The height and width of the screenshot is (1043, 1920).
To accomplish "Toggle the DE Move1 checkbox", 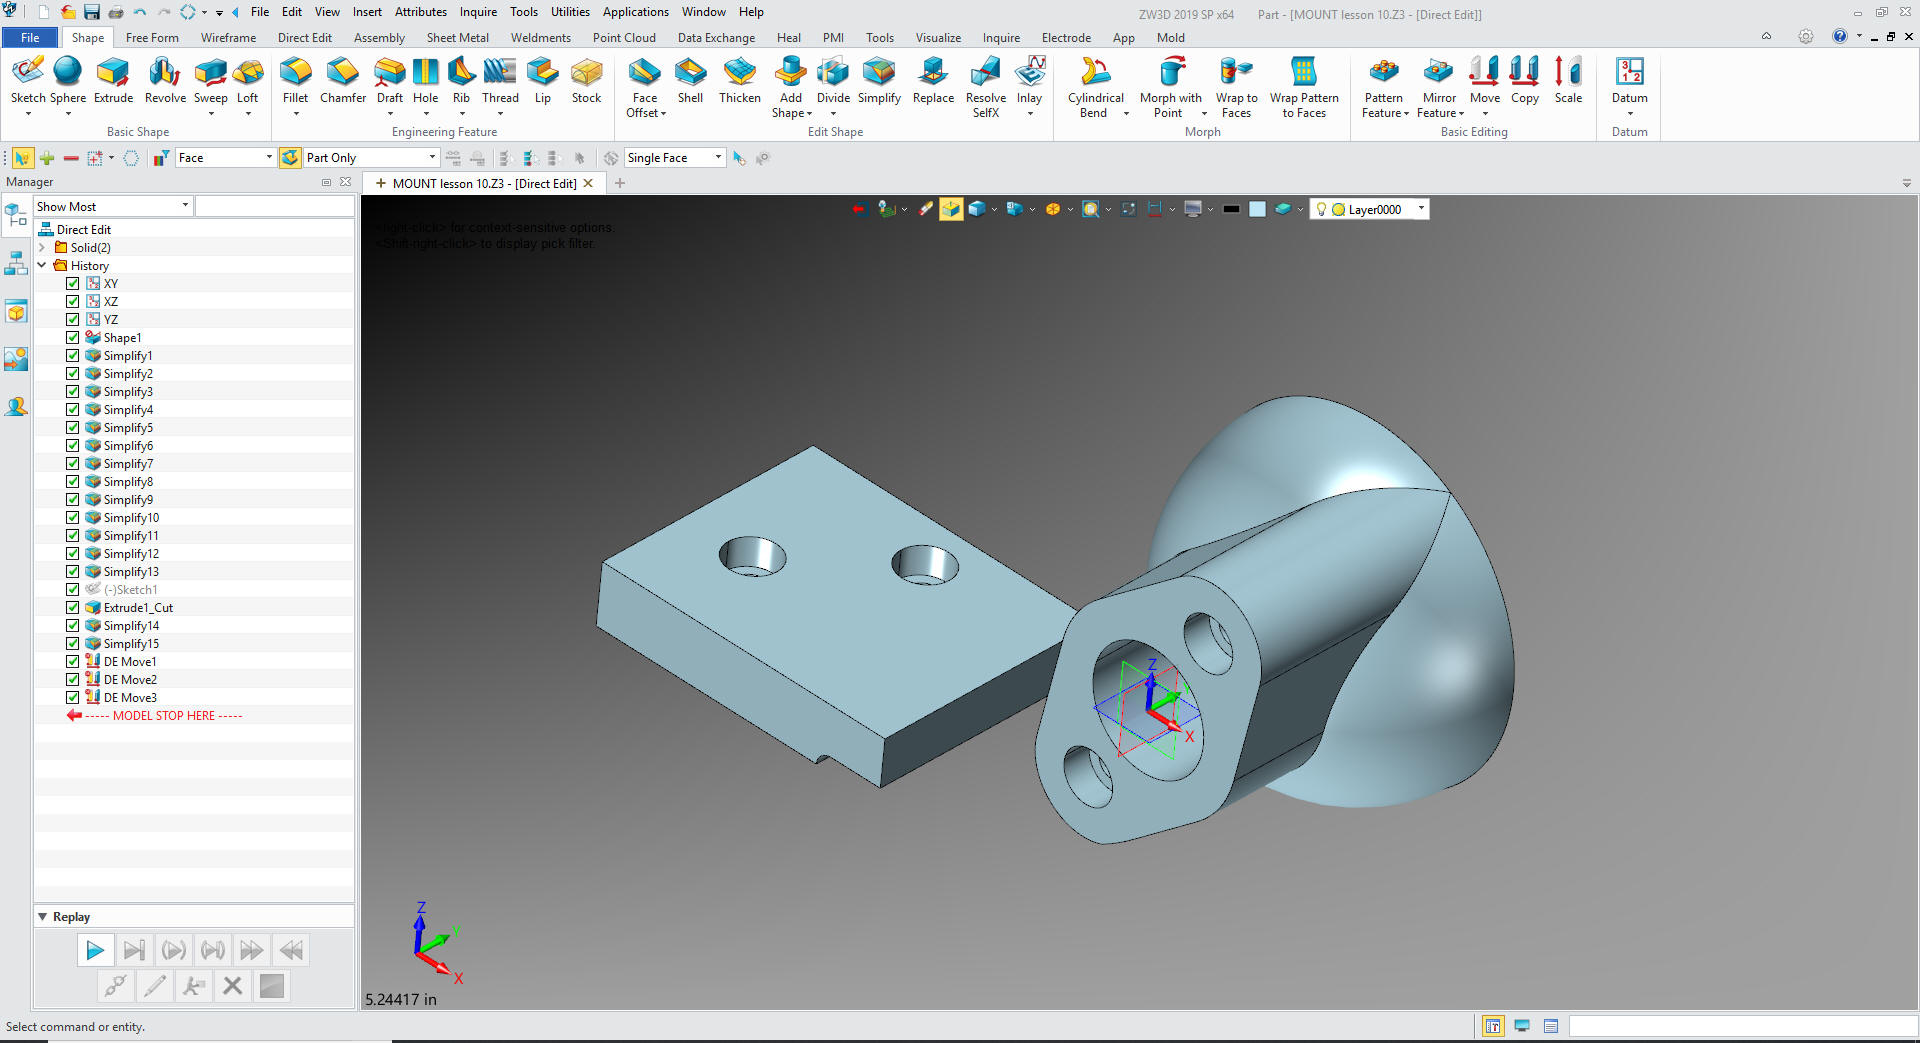I will pos(73,661).
